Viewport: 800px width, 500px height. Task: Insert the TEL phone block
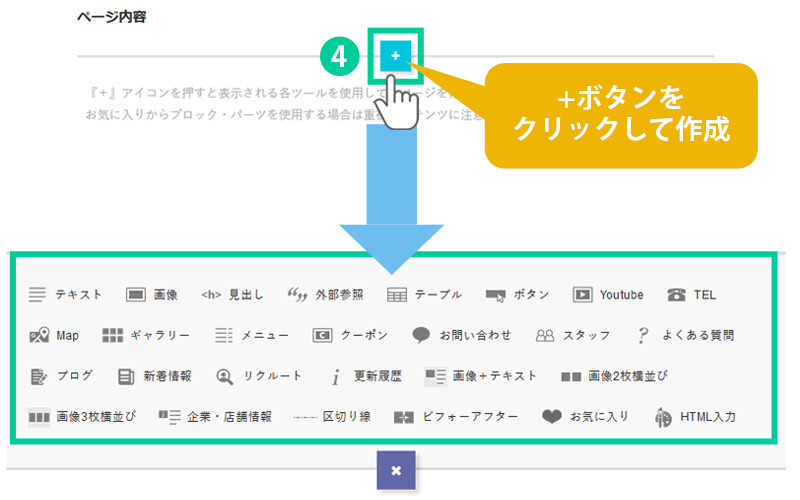[x=692, y=295]
